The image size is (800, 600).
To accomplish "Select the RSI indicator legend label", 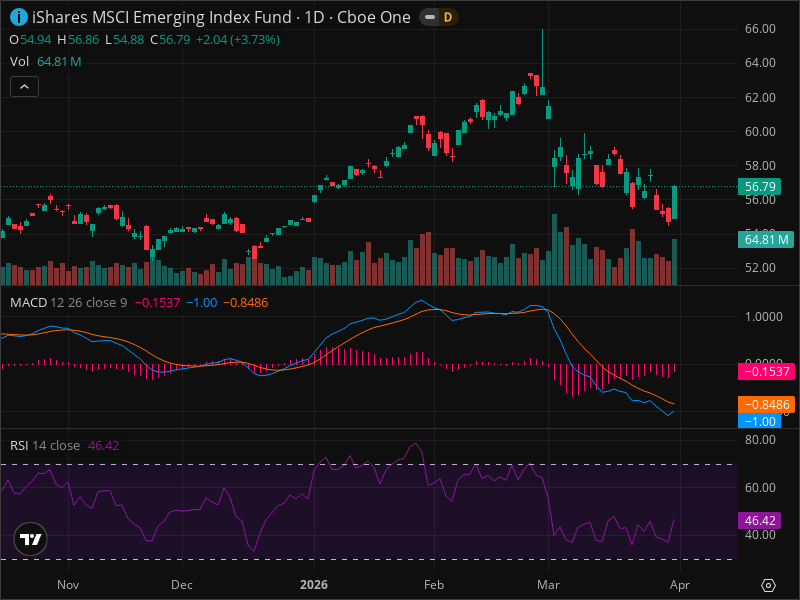I will click(19, 445).
